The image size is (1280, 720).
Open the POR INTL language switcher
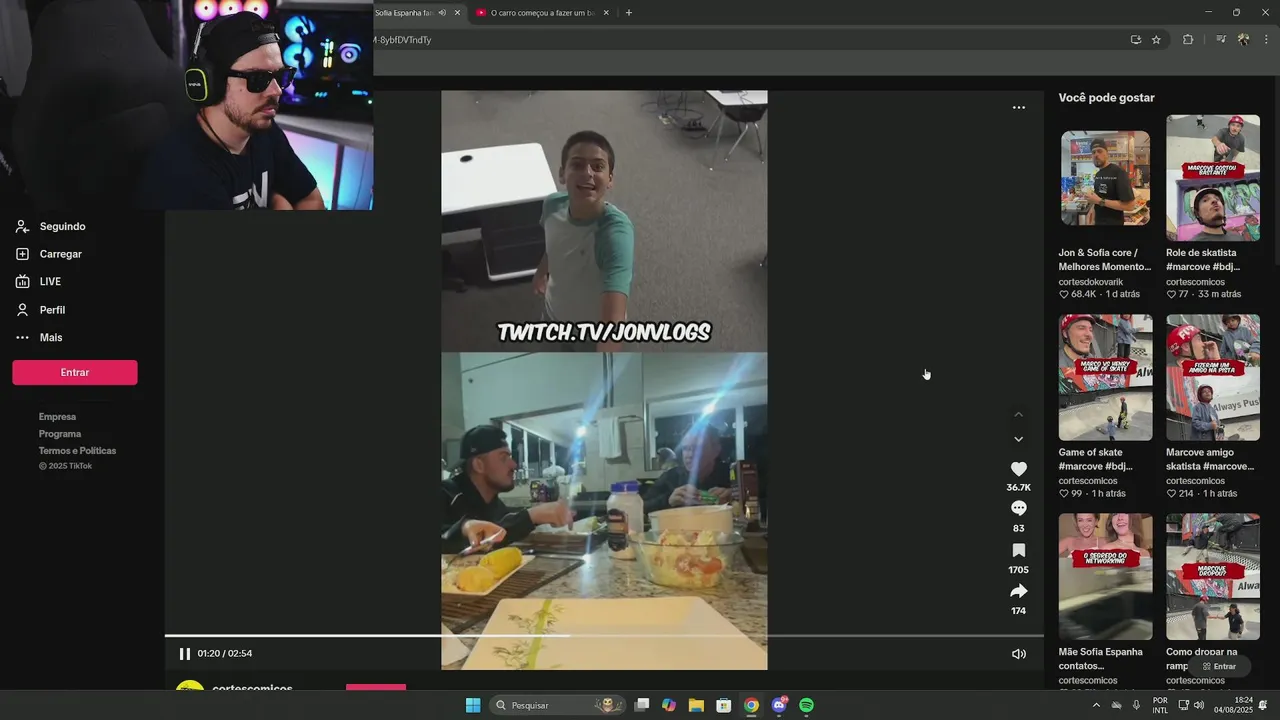(1160, 705)
